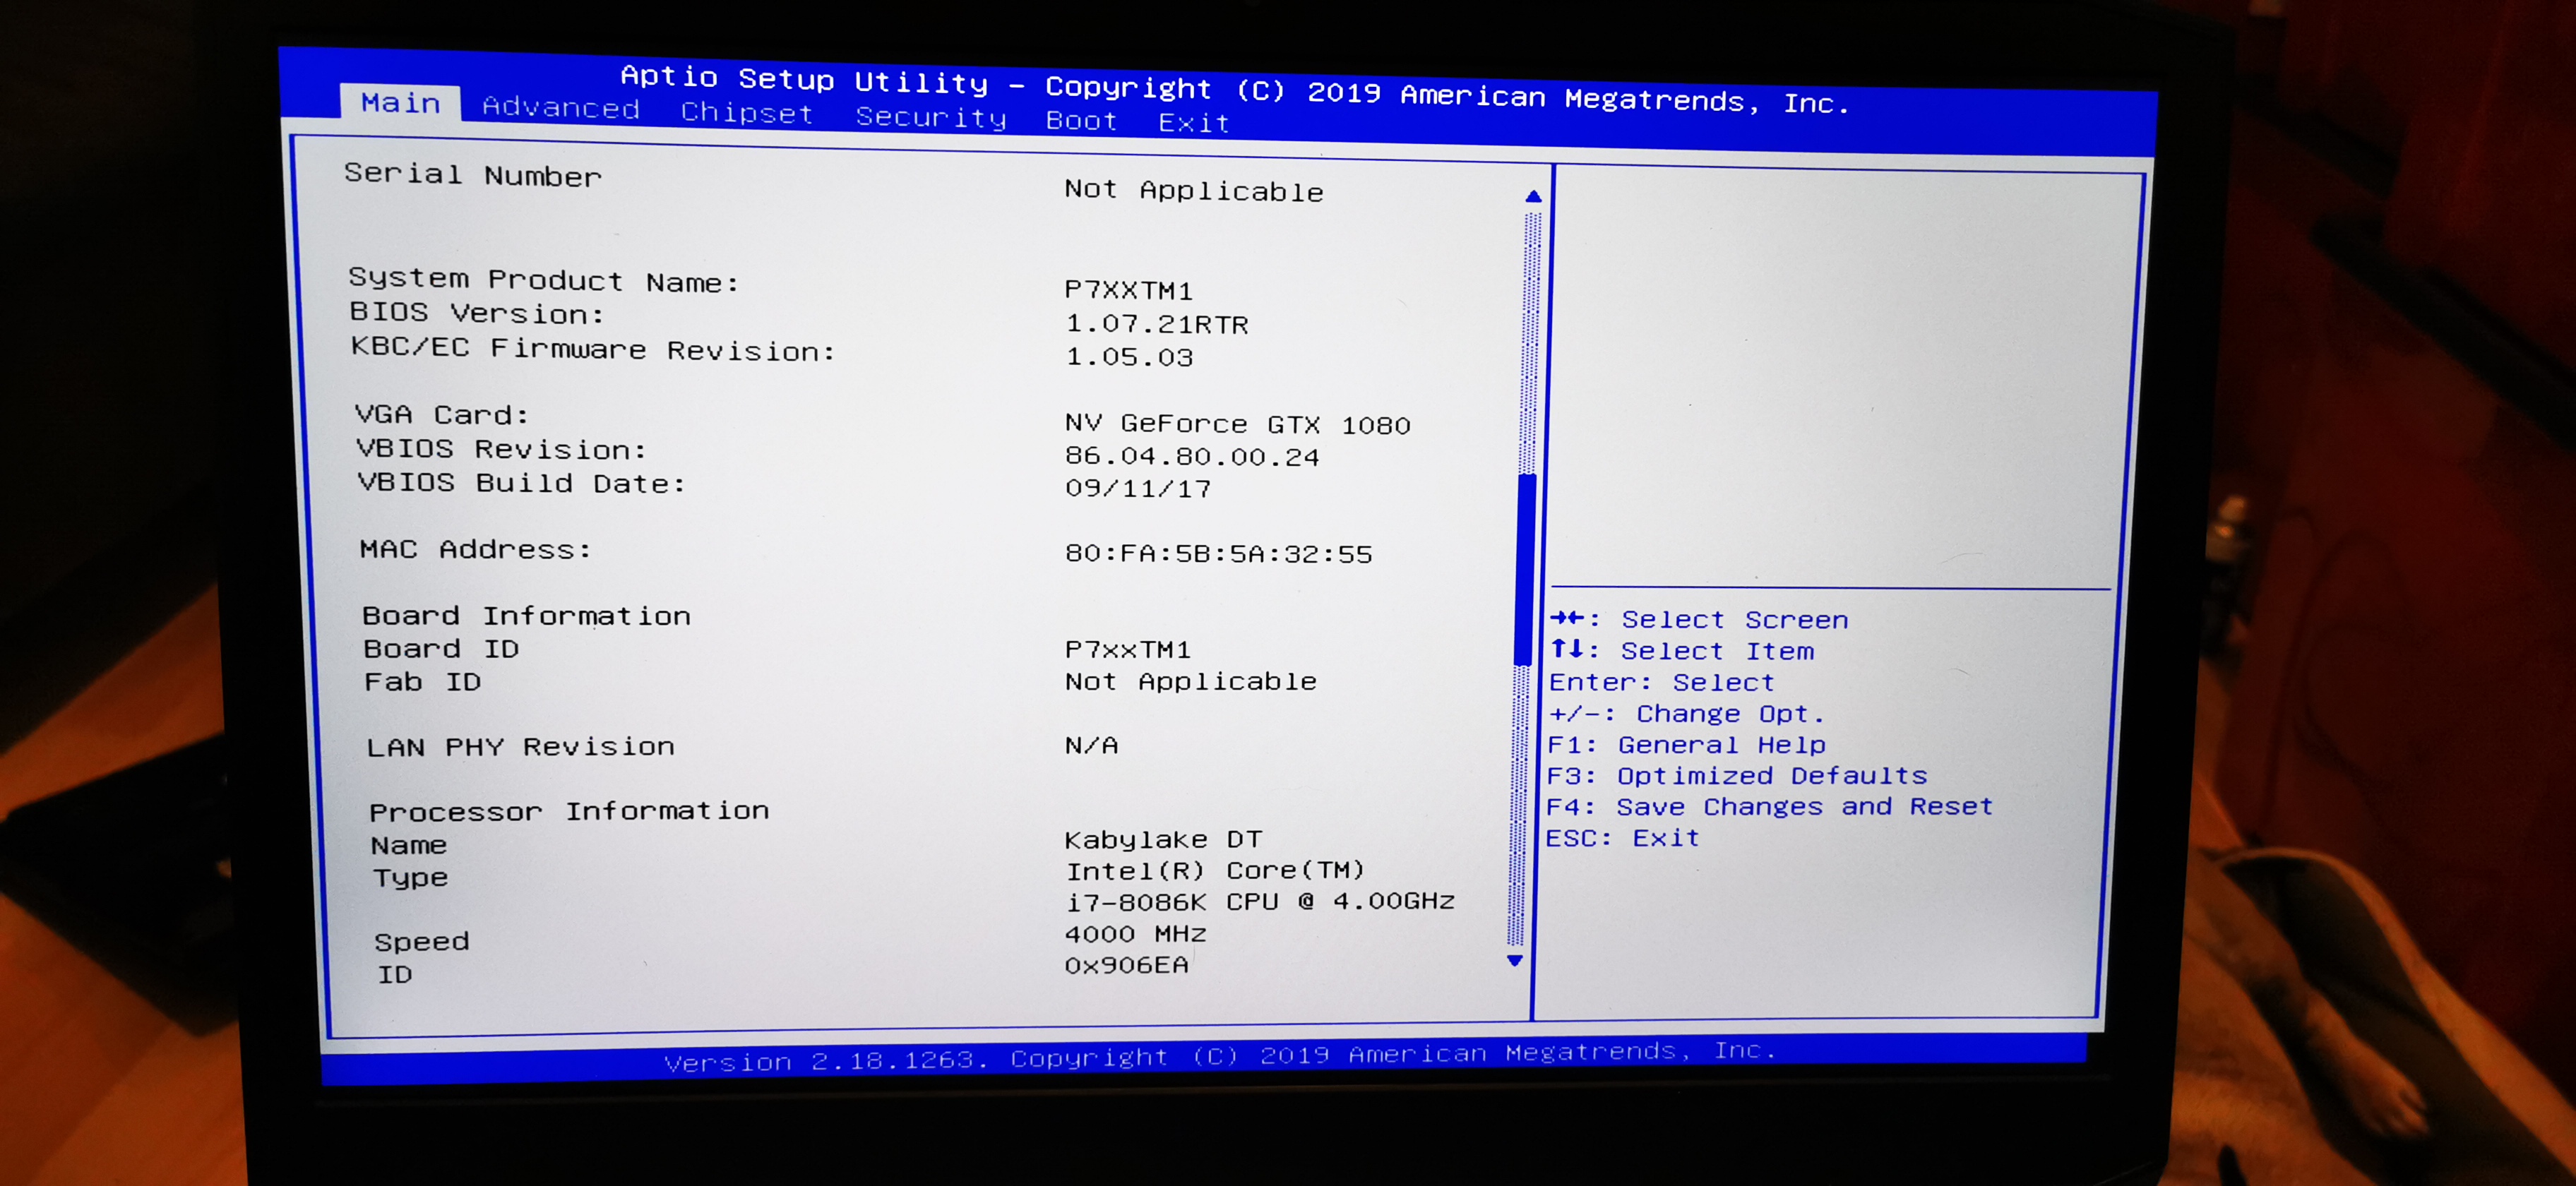Screen dimensions: 2576x1186
Task: Click 'F4: Save Changes and Reset' line
Action: tap(1769, 806)
